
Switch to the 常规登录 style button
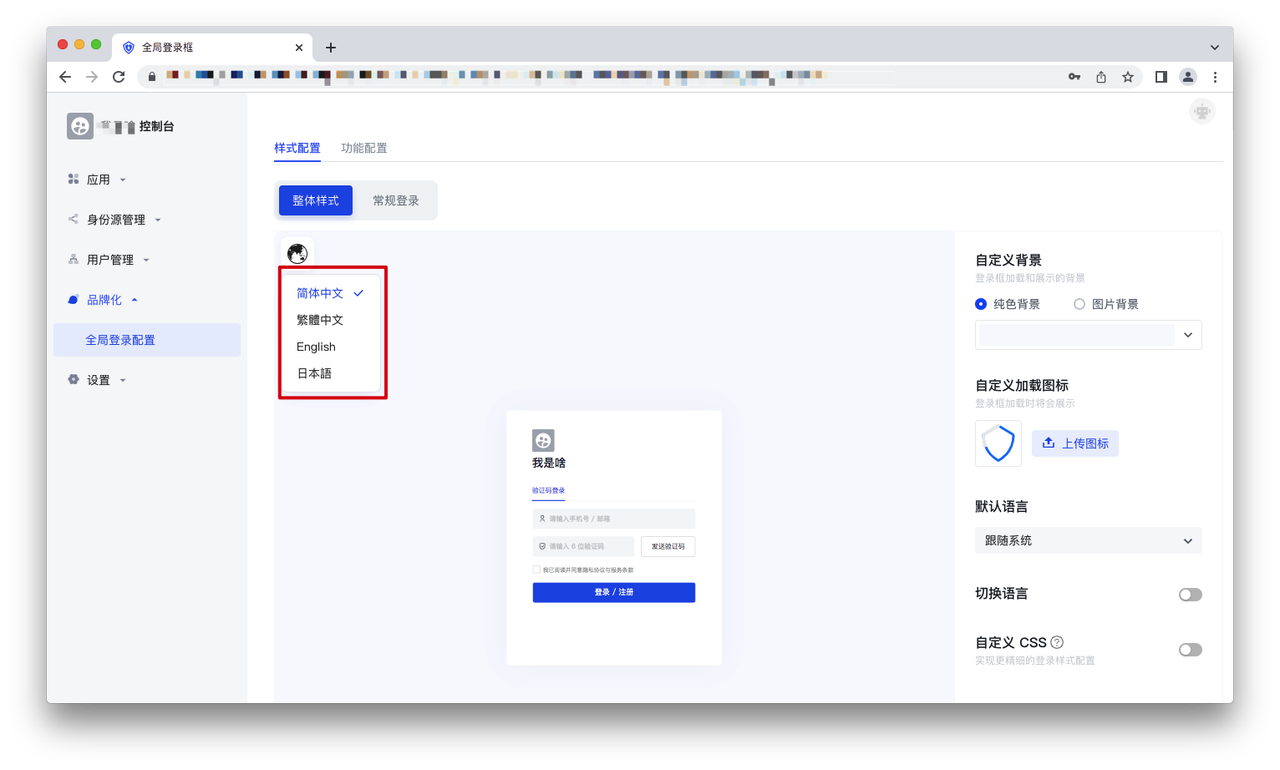[396, 201]
